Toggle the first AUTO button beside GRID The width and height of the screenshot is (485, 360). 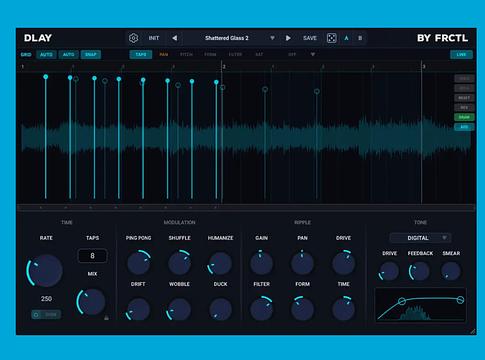tap(46, 54)
